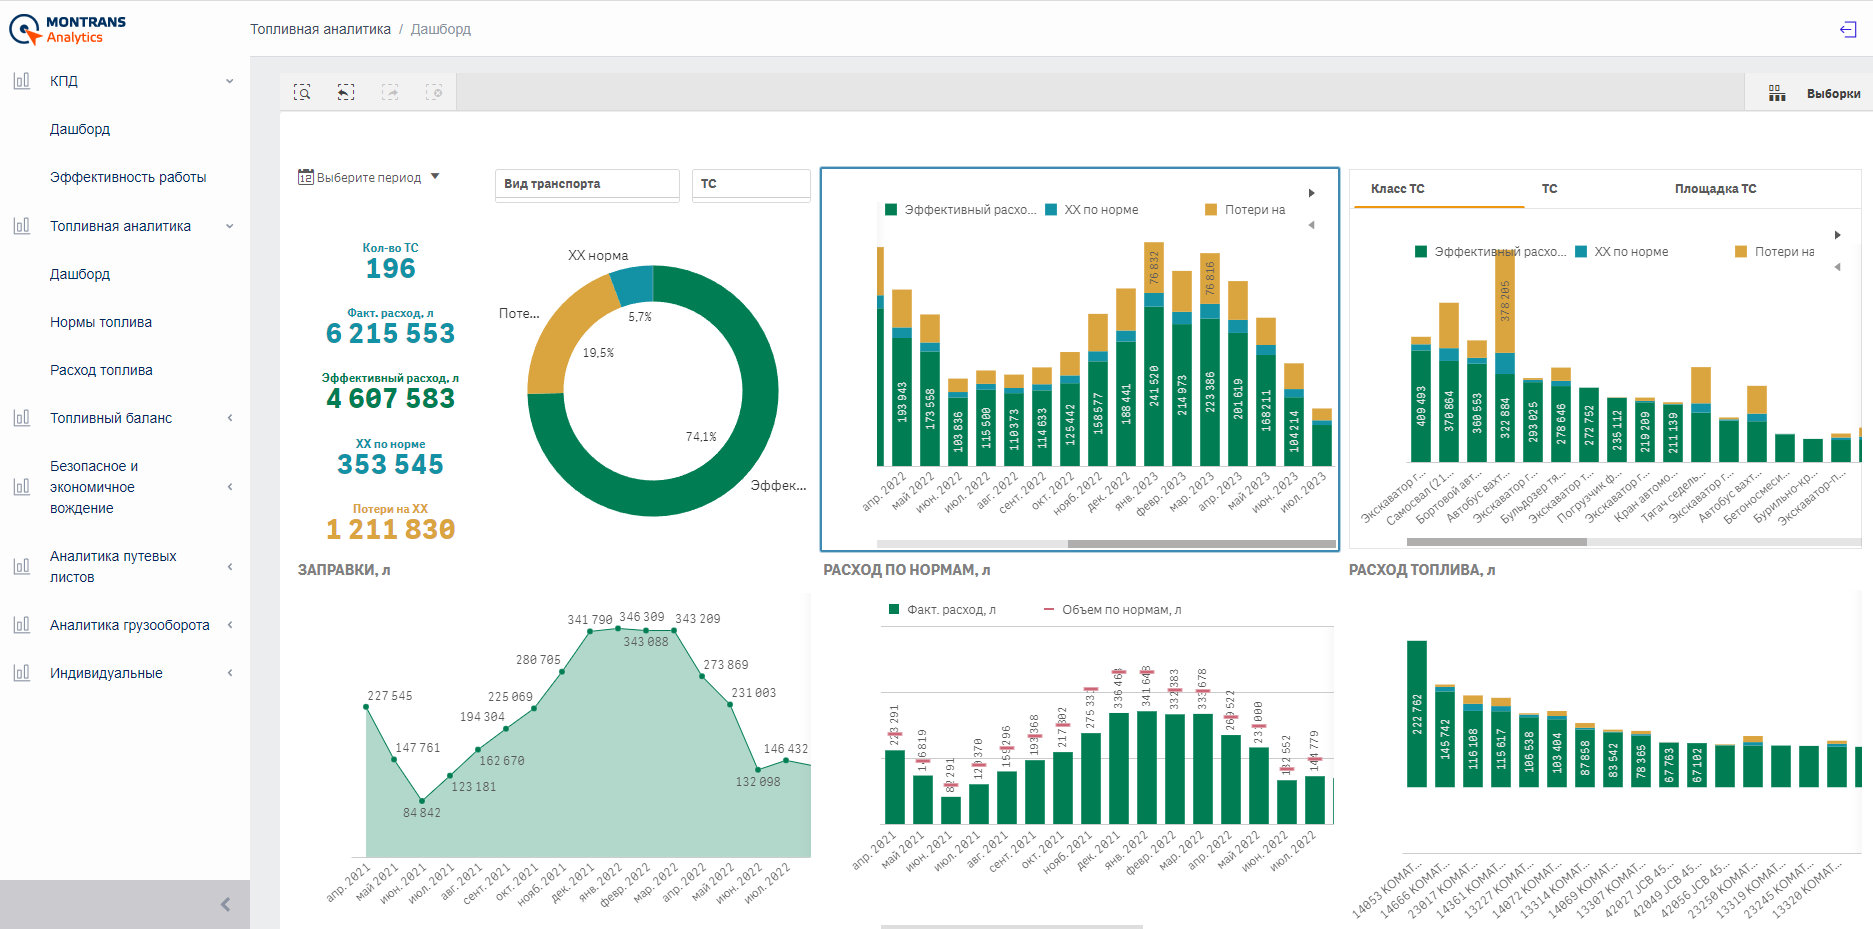
Task: Collapse the КПД menu section
Action: tap(230, 81)
